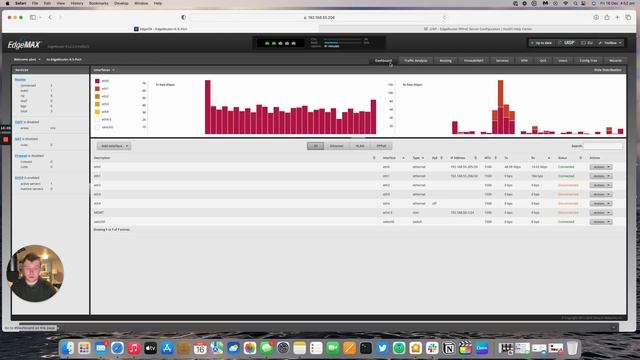Open Launchpad in the dock
This screenshot has height=360, width=640.
[84, 348]
